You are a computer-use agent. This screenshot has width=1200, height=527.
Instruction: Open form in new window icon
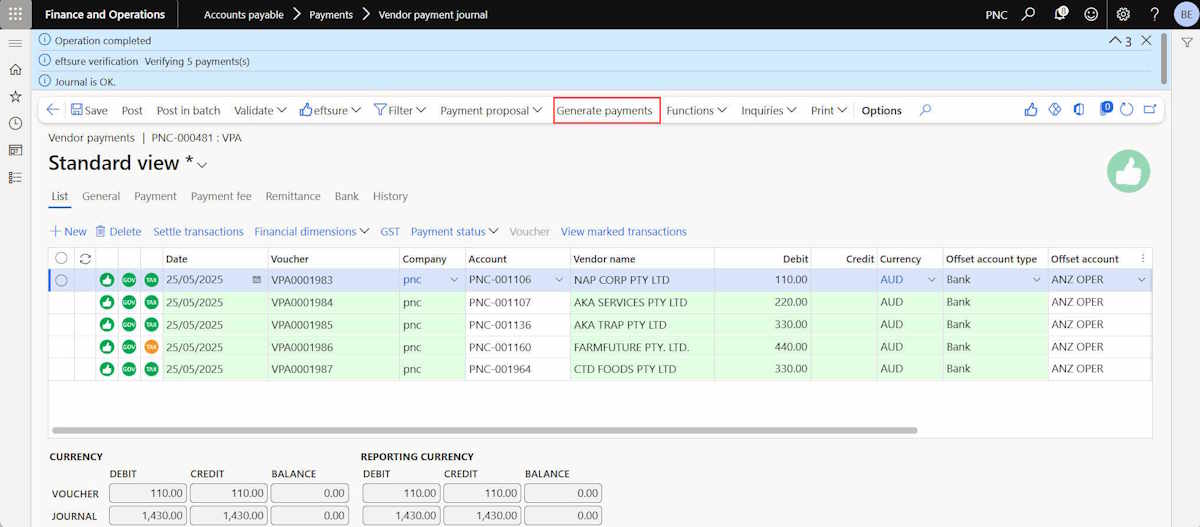(1150, 110)
